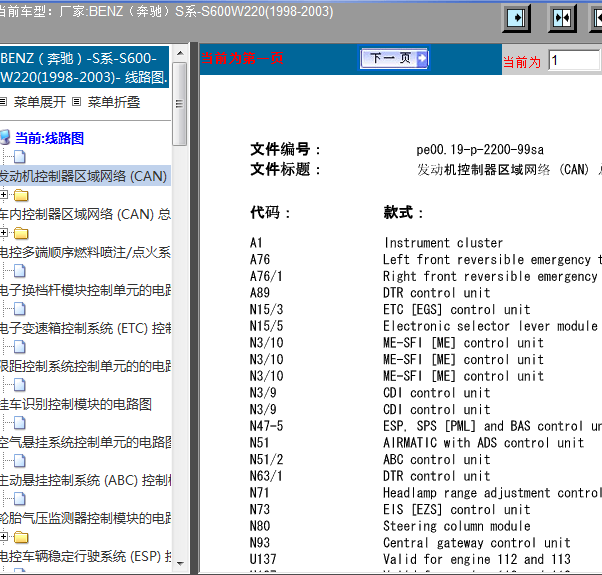Click sidebar scrollbar down arrow
602x575 pixels.
tap(180, 563)
